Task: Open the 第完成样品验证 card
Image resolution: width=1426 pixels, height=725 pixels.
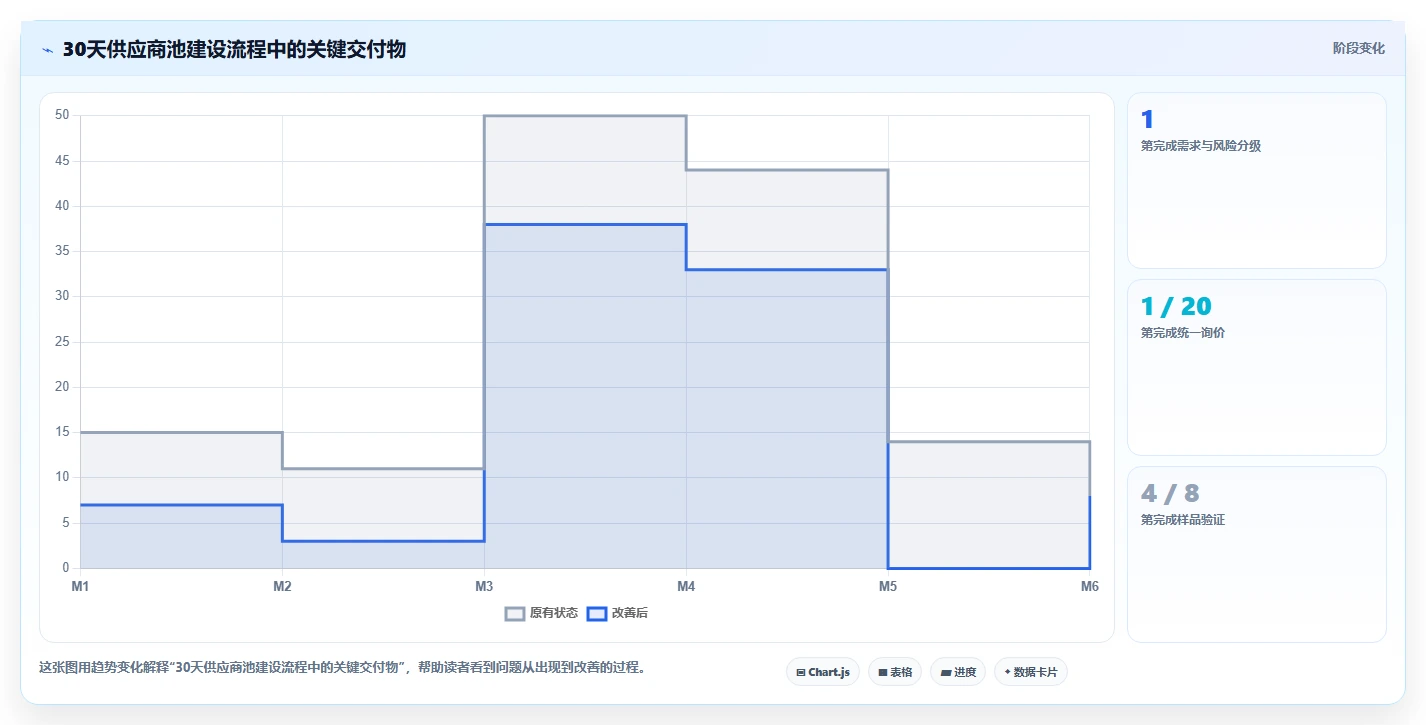Action: 1257,554
